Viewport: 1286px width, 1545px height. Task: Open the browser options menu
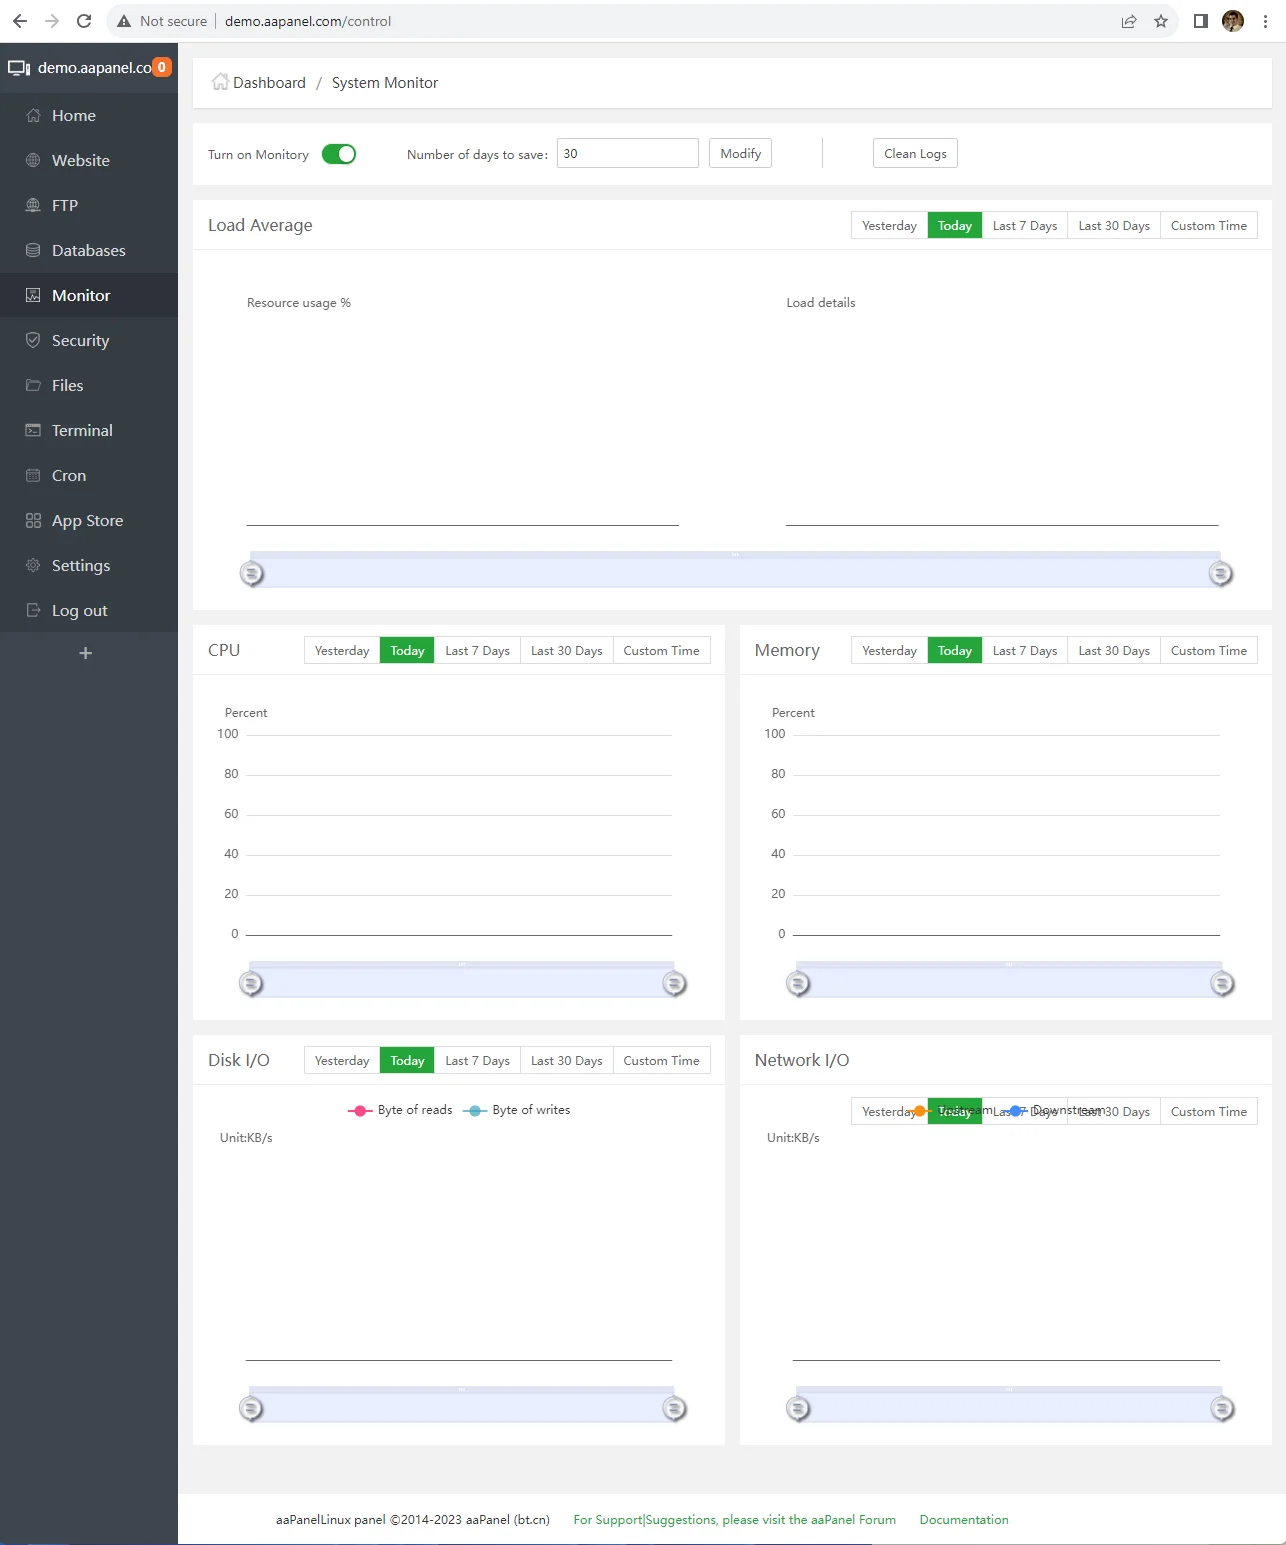[x=1265, y=20]
